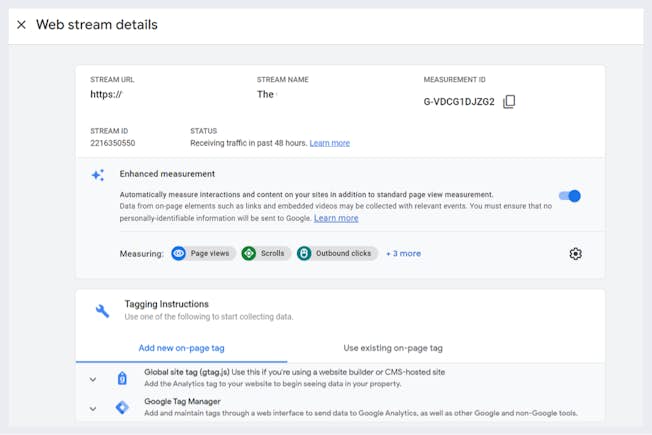Screen dimensions: 652x435
Task: Click the Page views eye icon
Action: [x=179, y=253]
